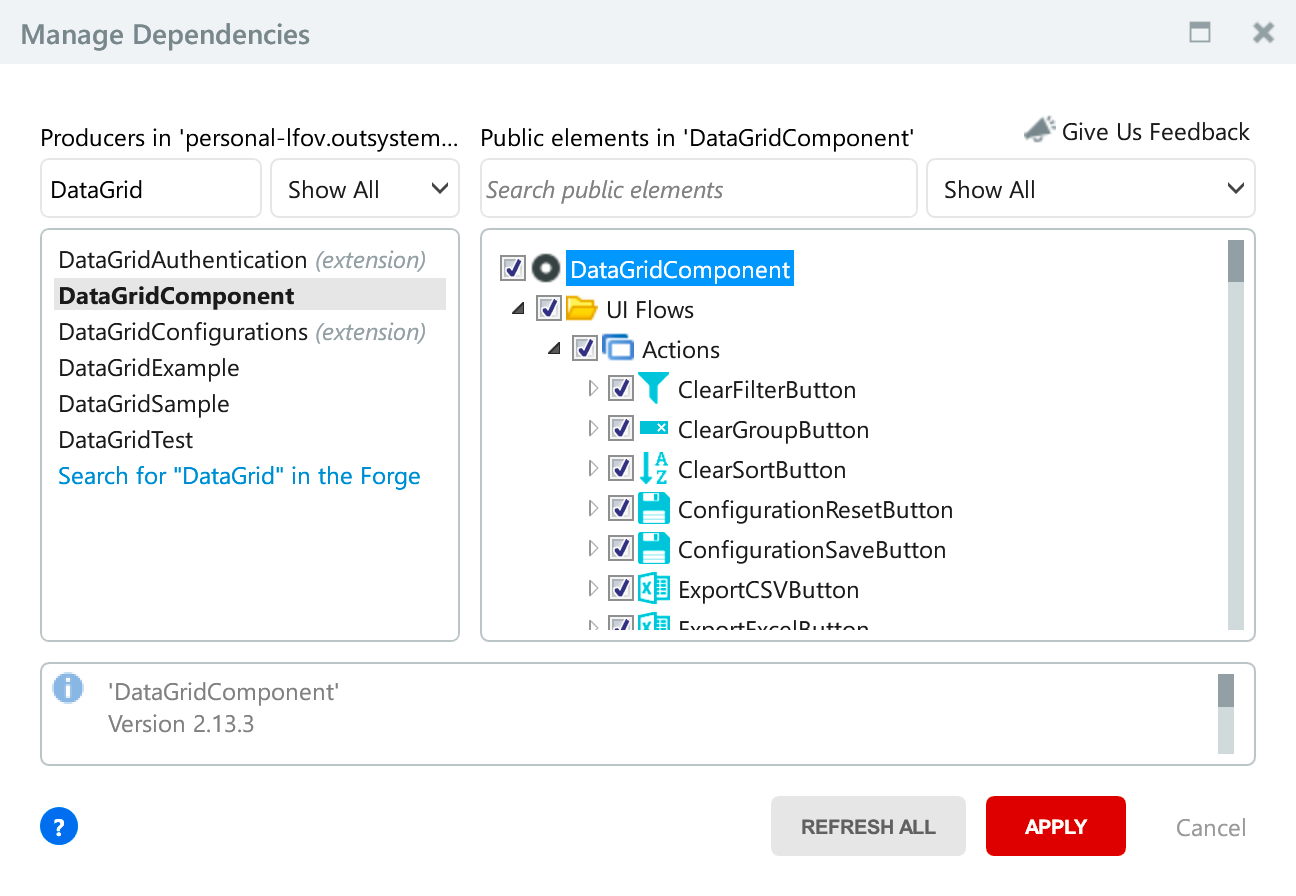This screenshot has height=896, width=1296.
Task: Toggle the DataGridComponent root checkbox
Action: tap(513, 269)
